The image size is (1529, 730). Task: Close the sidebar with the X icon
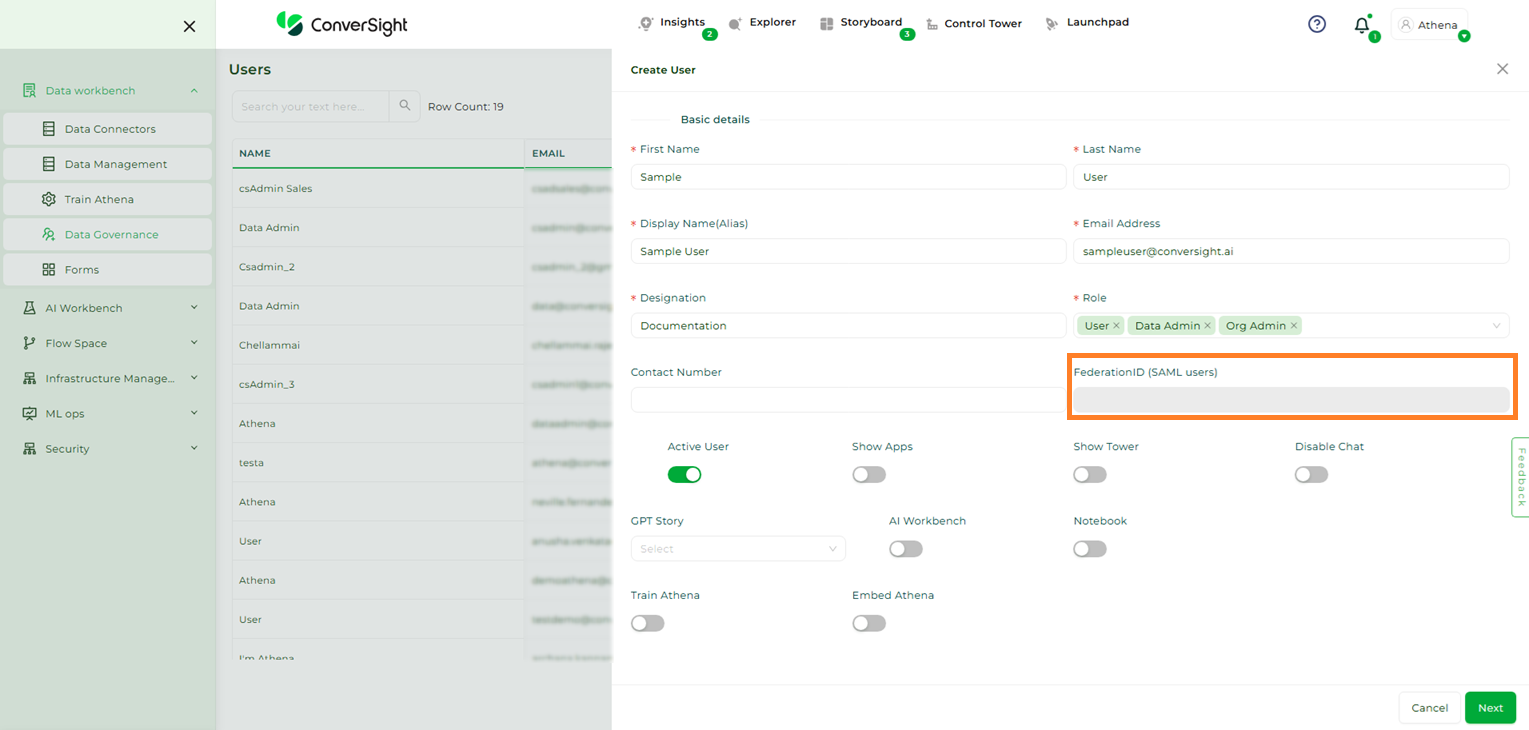pyautogui.click(x=189, y=26)
